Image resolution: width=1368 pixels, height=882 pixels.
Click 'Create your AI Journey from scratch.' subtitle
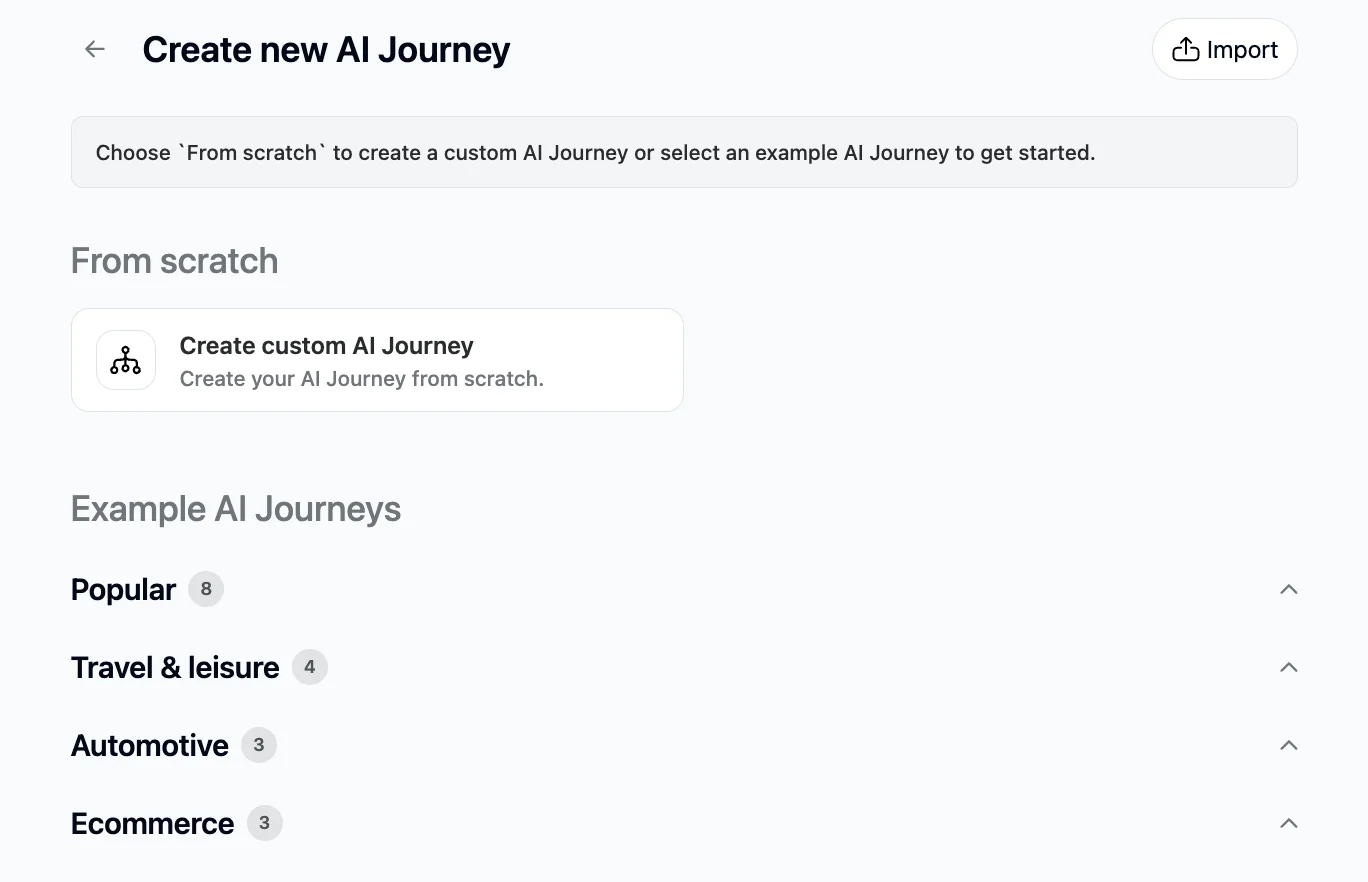coord(362,379)
